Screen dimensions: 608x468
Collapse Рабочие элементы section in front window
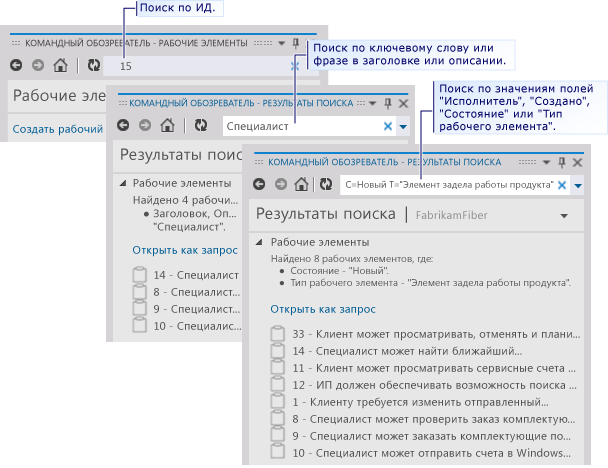259,242
